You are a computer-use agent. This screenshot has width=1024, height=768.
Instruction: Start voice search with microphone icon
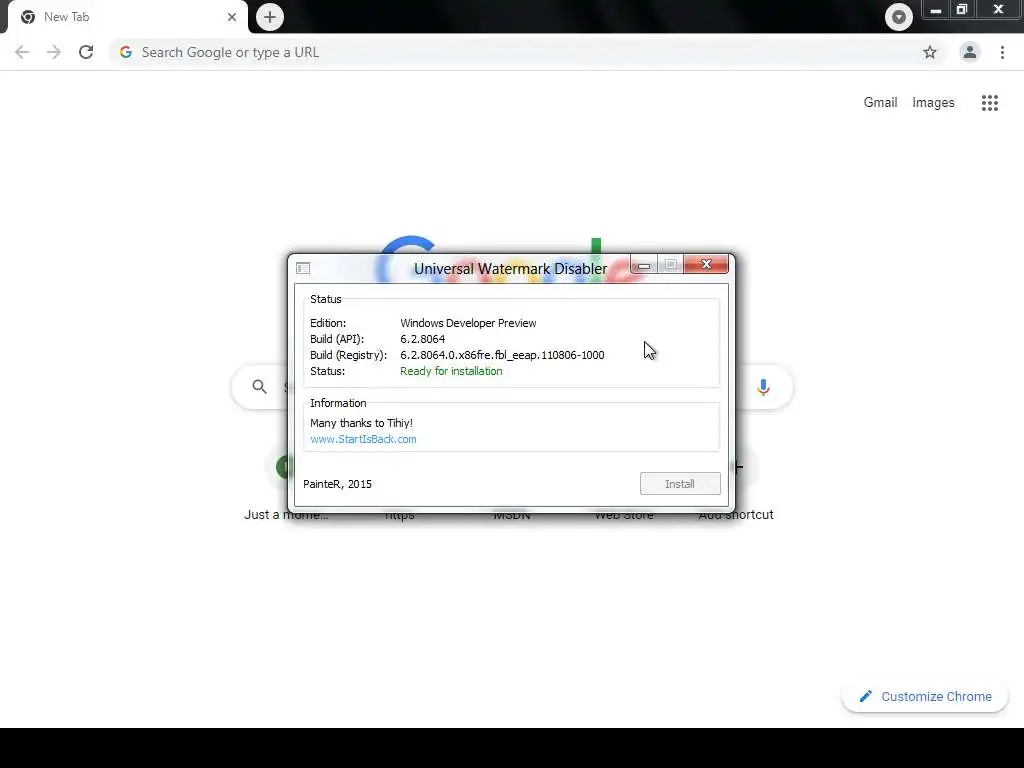tap(763, 387)
